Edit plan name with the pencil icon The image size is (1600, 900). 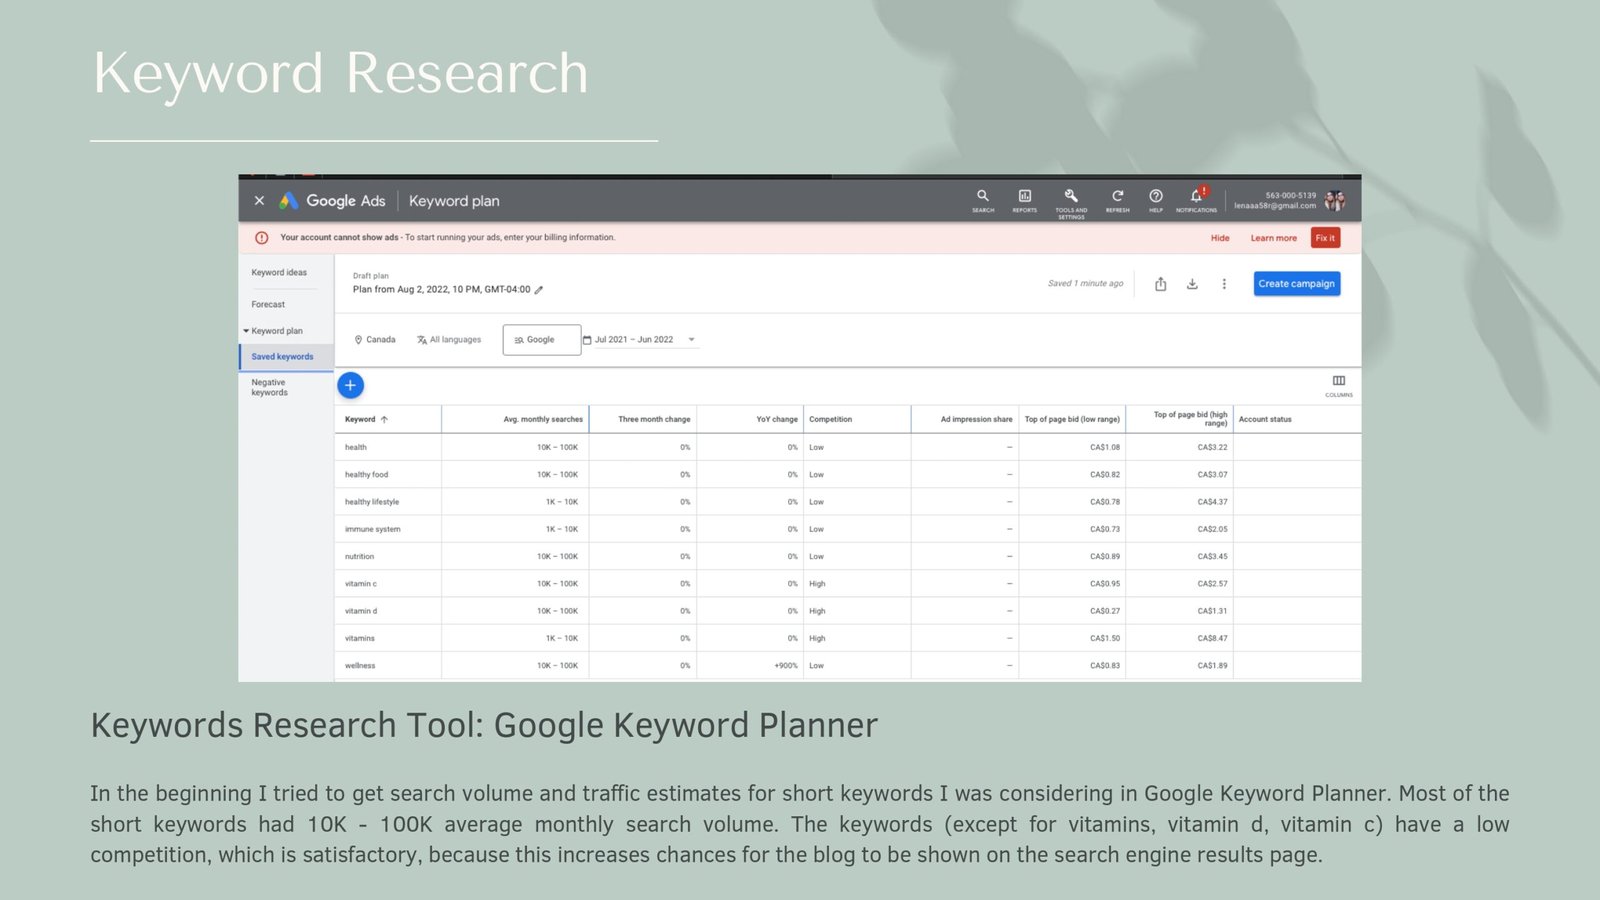[x=539, y=290]
